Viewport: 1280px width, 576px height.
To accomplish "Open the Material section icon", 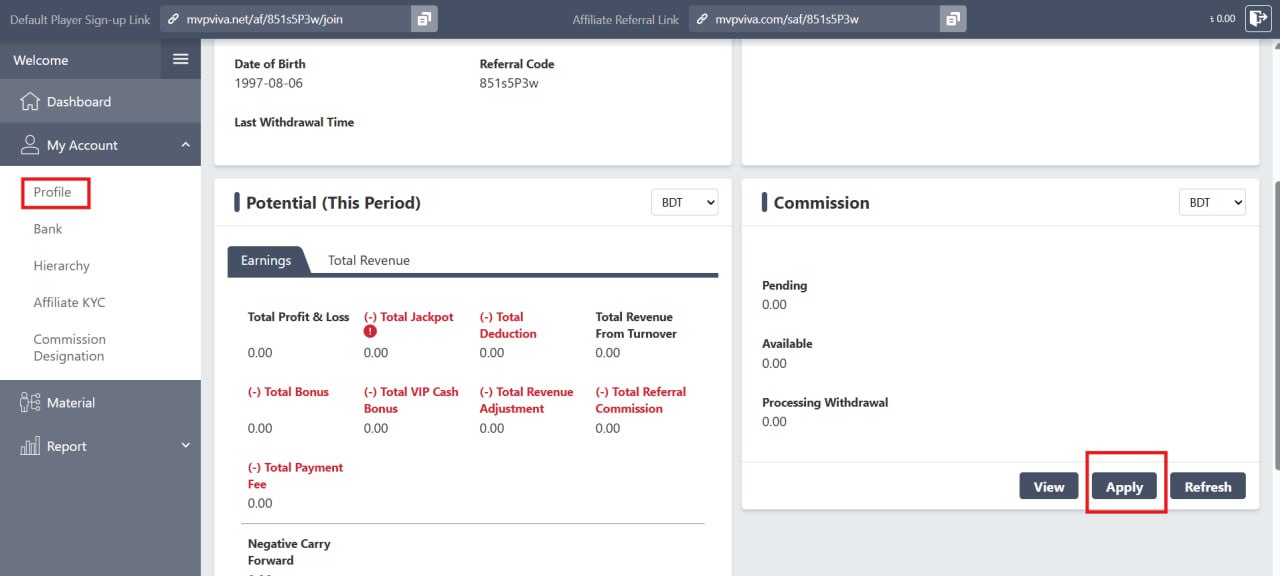I will (x=30, y=403).
